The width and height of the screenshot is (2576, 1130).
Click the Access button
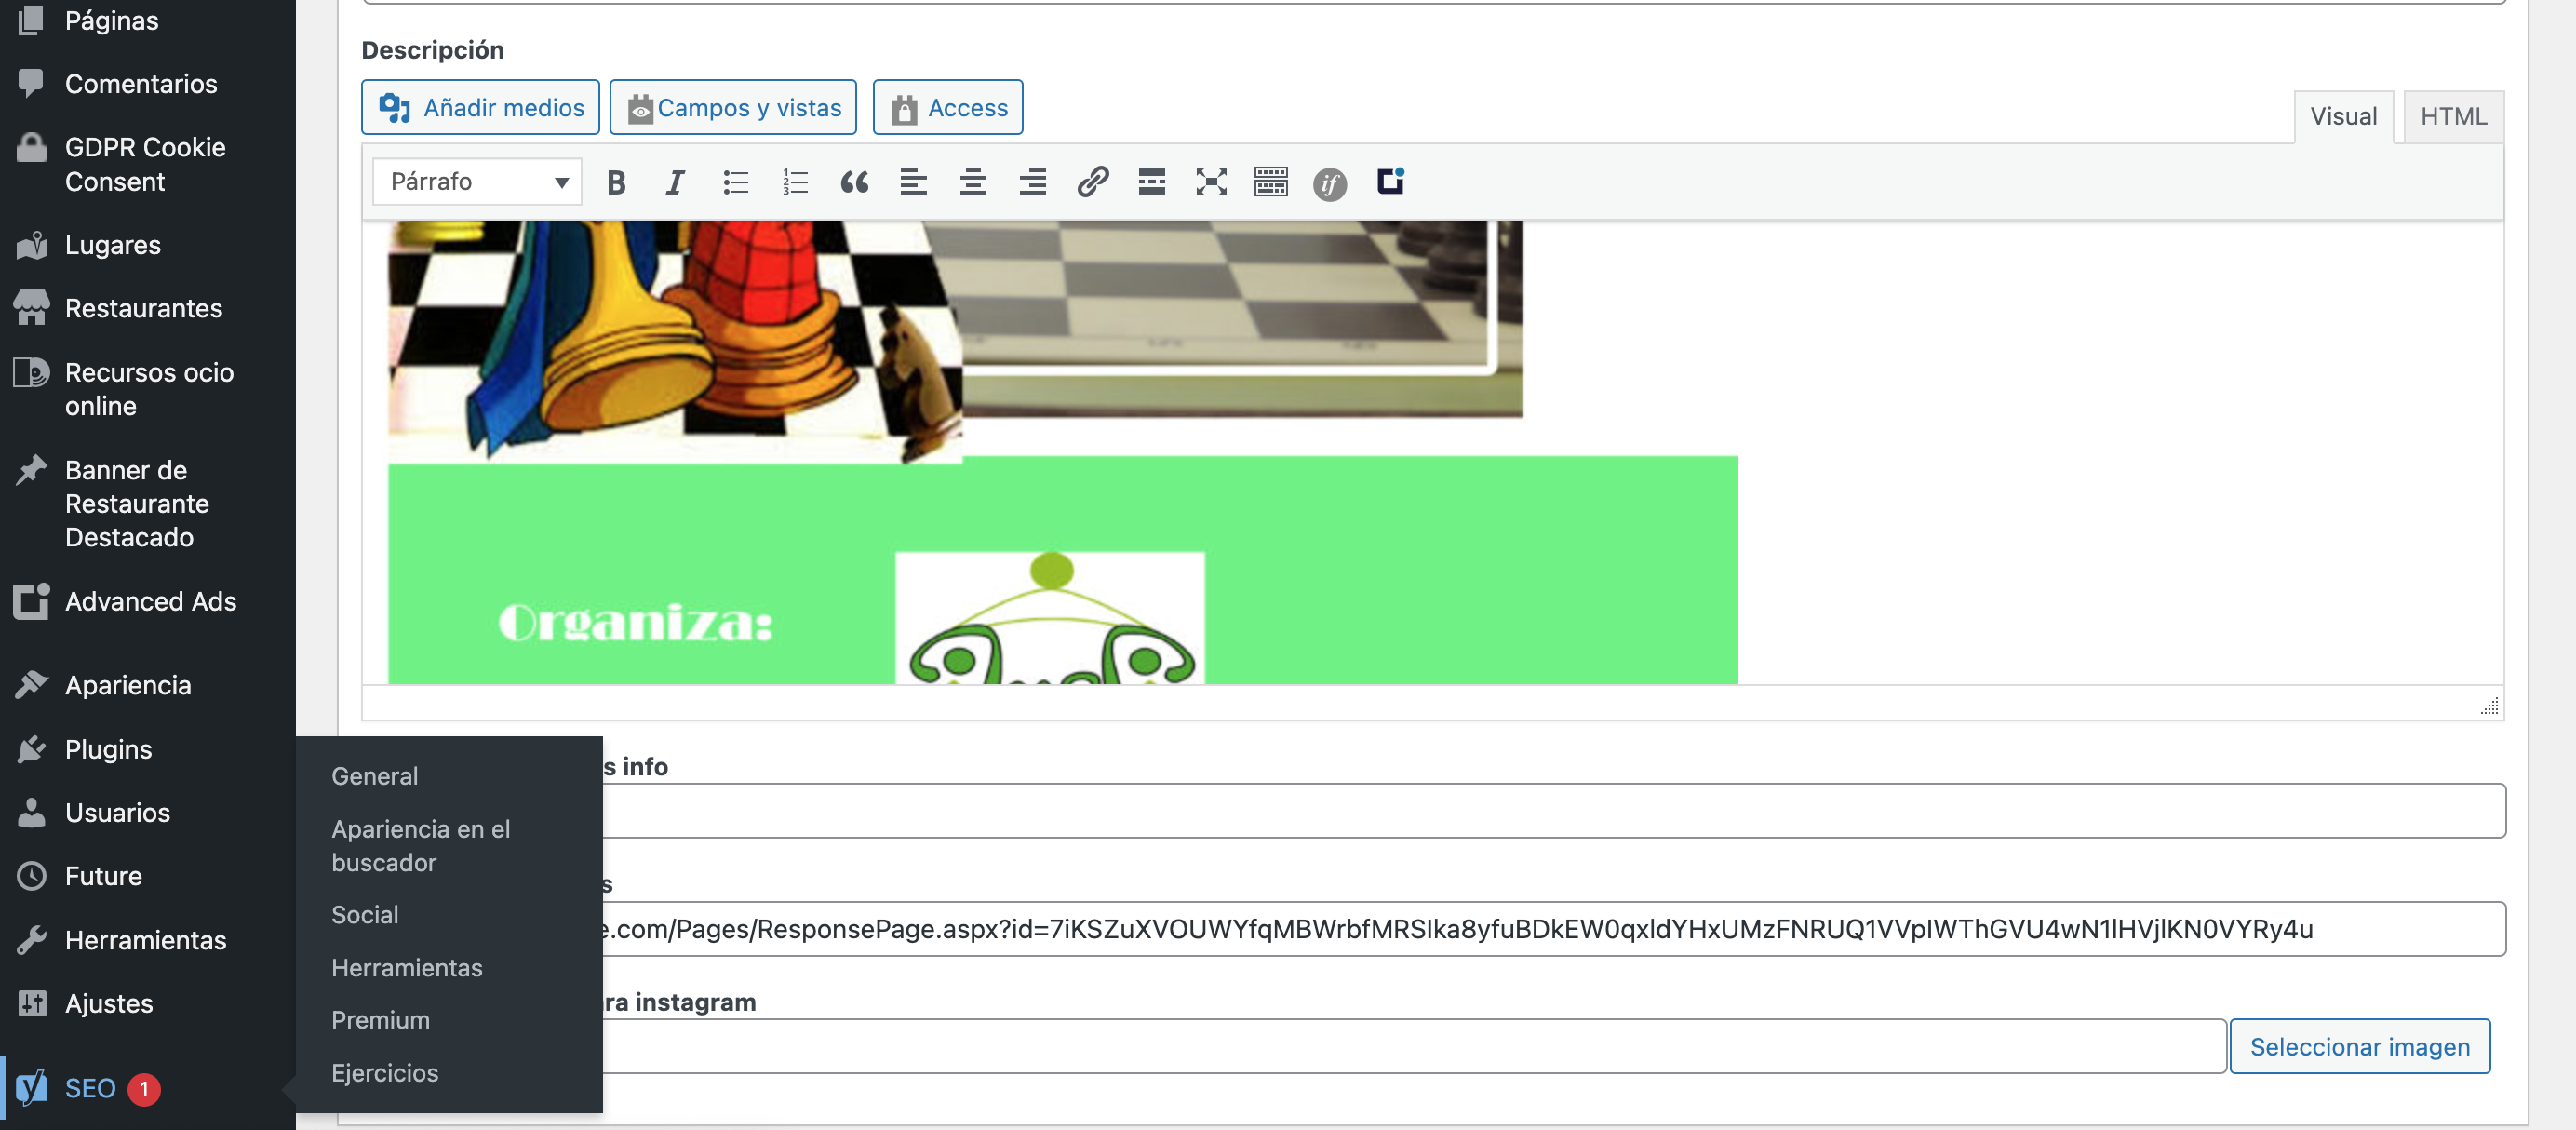tap(948, 107)
